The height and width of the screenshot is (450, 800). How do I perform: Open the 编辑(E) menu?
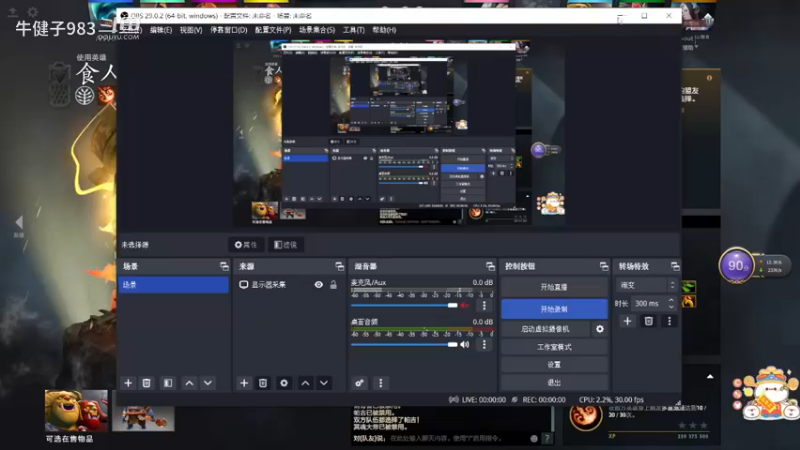tap(161, 30)
